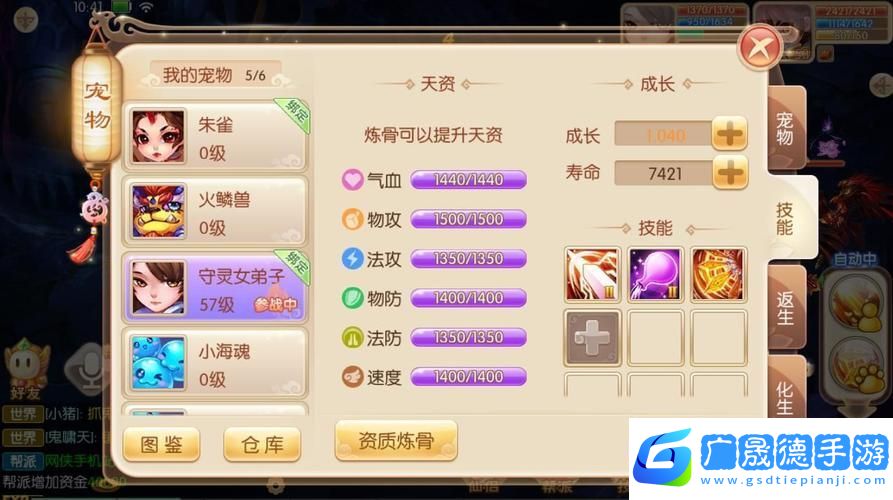Increase 寿命 with the plus button

(x=730, y=173)
